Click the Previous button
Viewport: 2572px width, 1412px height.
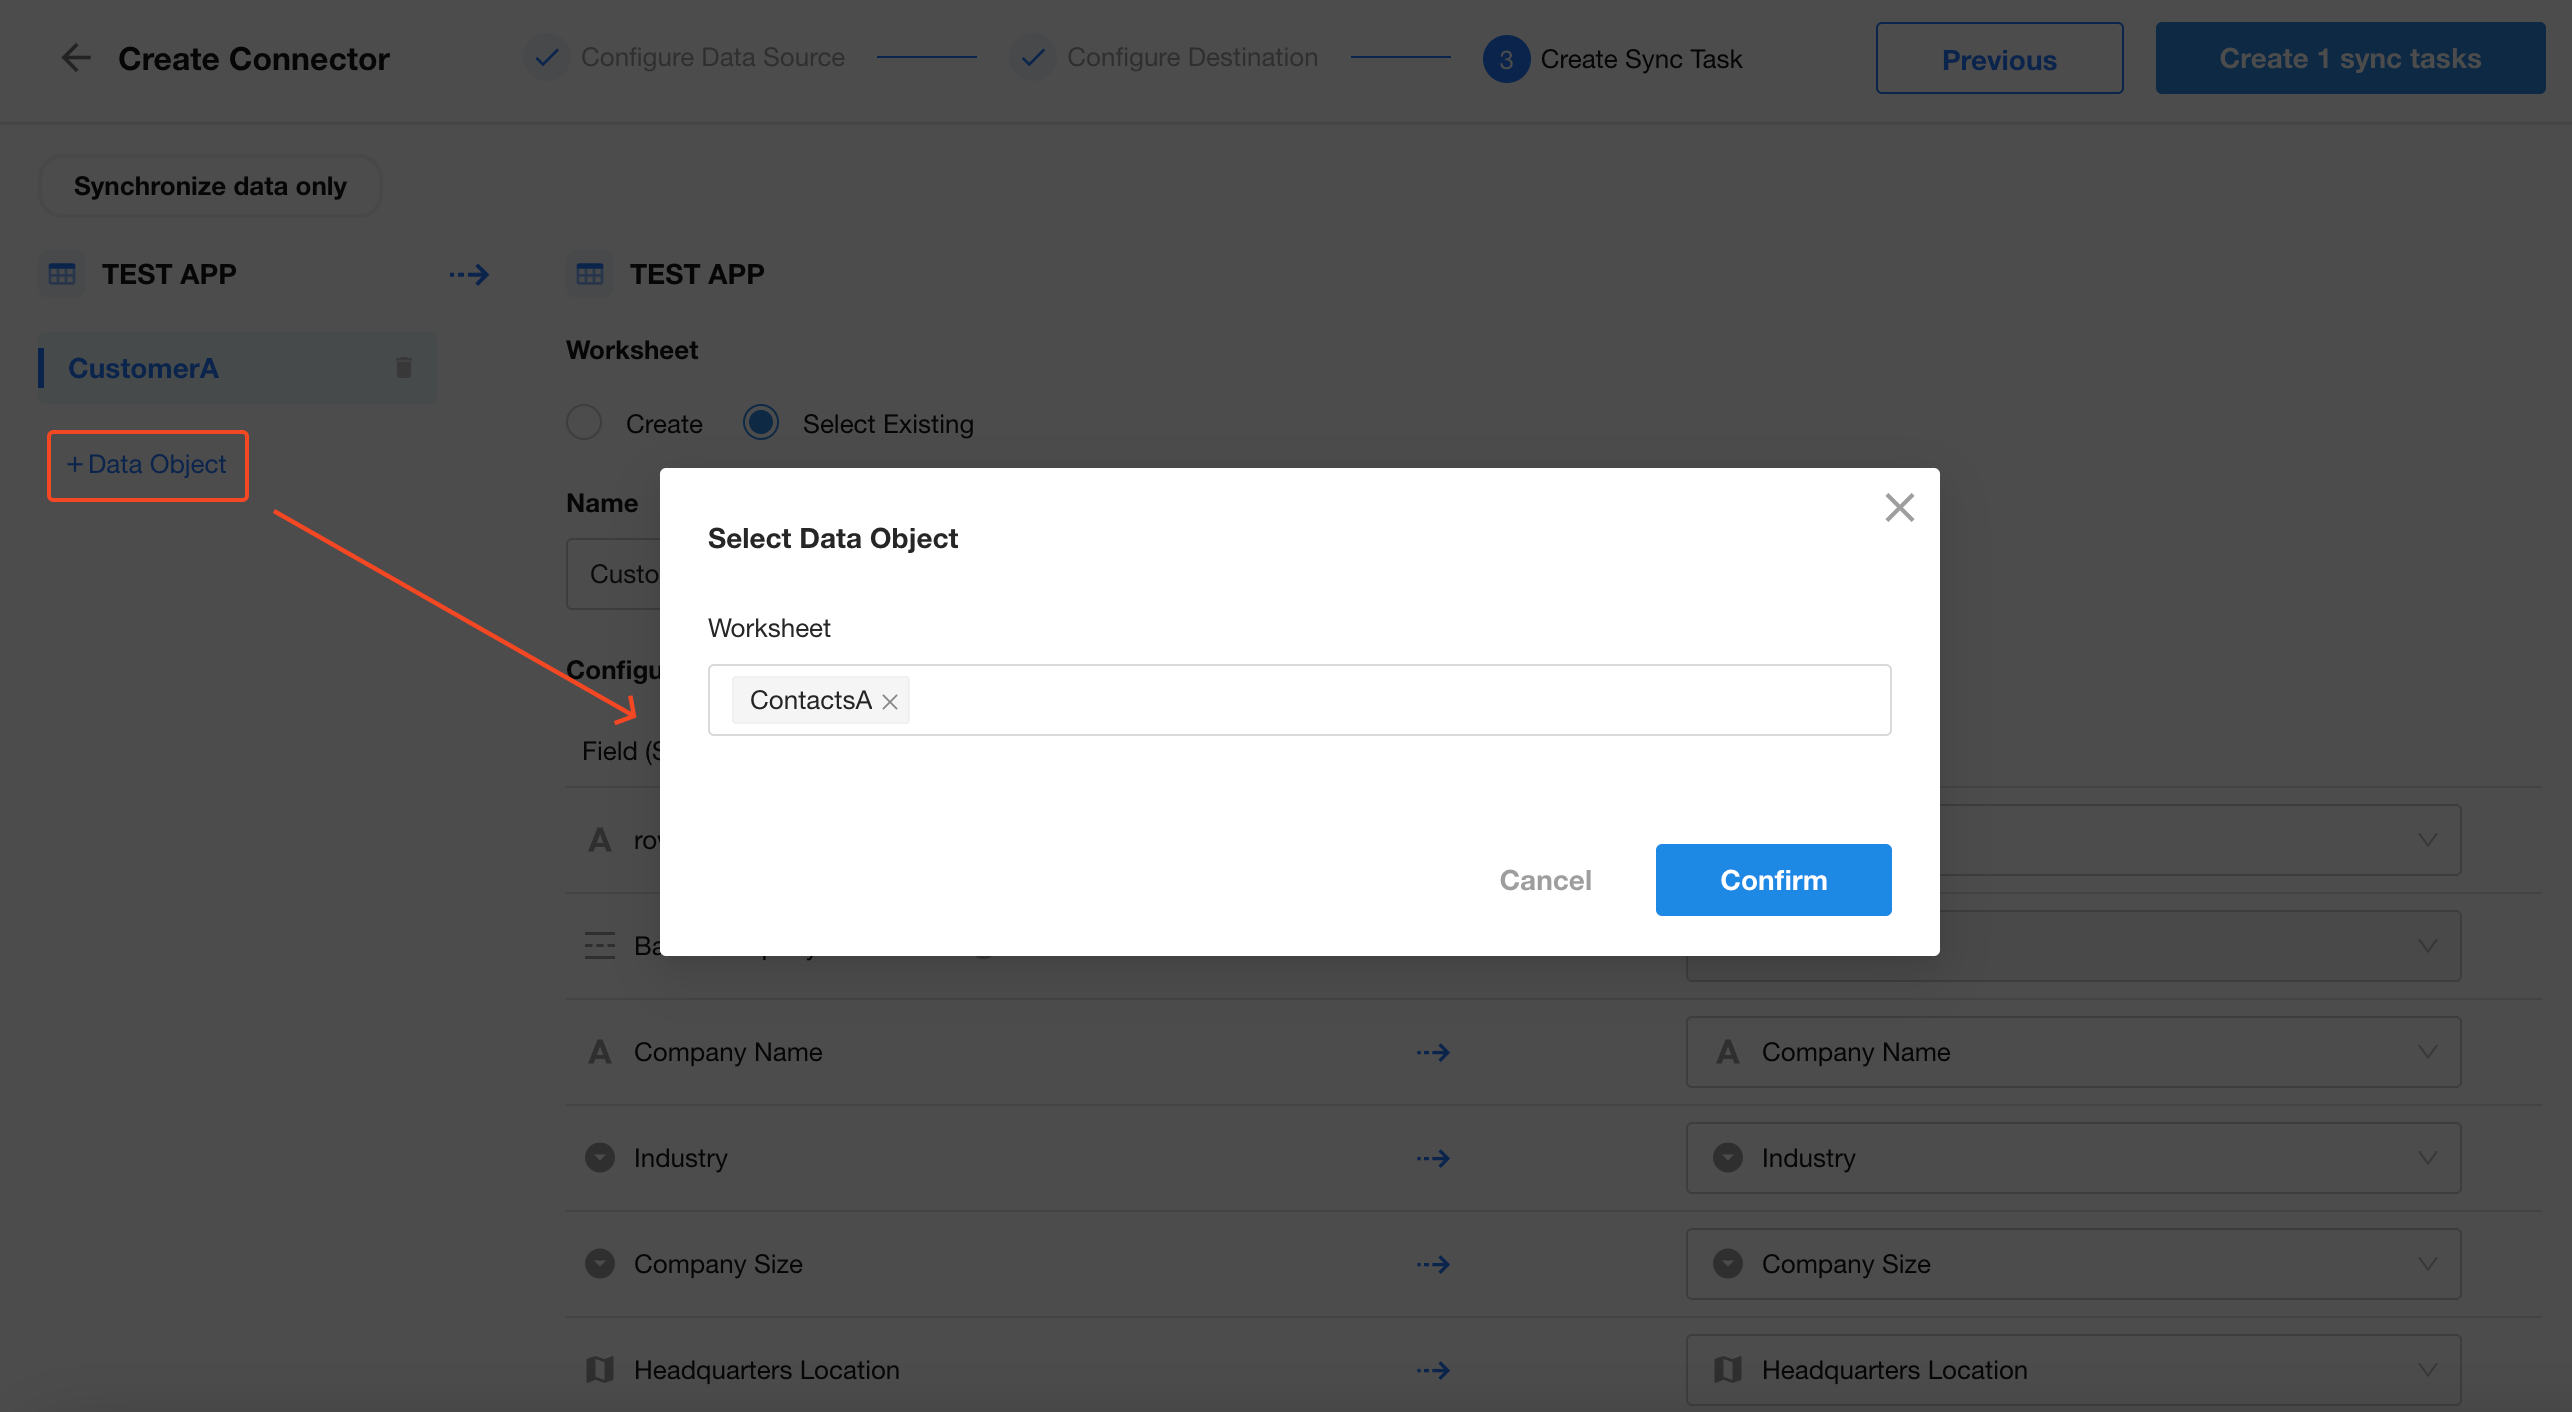(1998, 59)
